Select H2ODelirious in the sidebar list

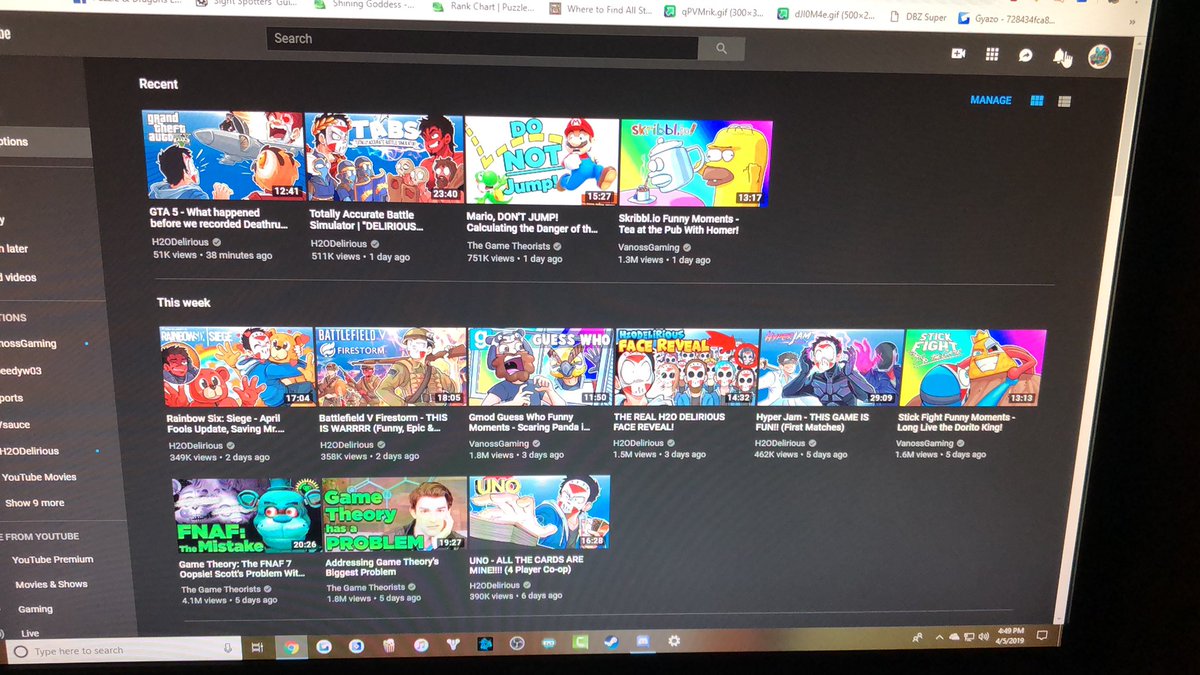click(30, 451)
